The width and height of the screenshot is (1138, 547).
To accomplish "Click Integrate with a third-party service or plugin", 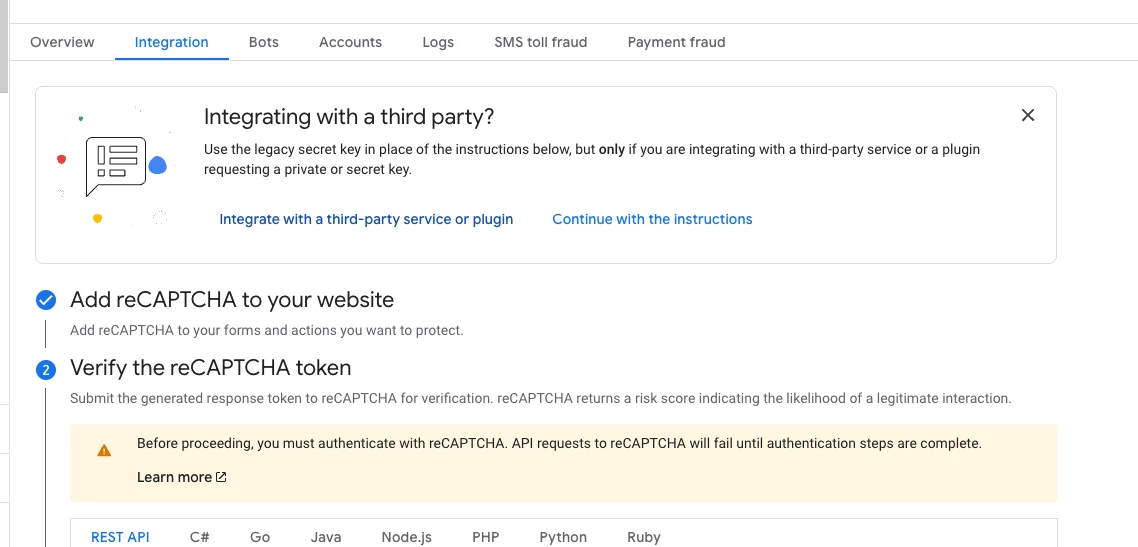I will point(367,219).
